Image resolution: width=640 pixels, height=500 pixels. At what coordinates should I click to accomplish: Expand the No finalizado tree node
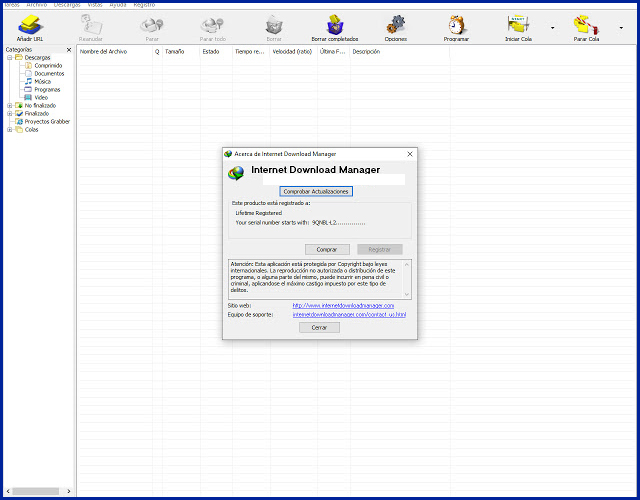click(x=9, y=106)
